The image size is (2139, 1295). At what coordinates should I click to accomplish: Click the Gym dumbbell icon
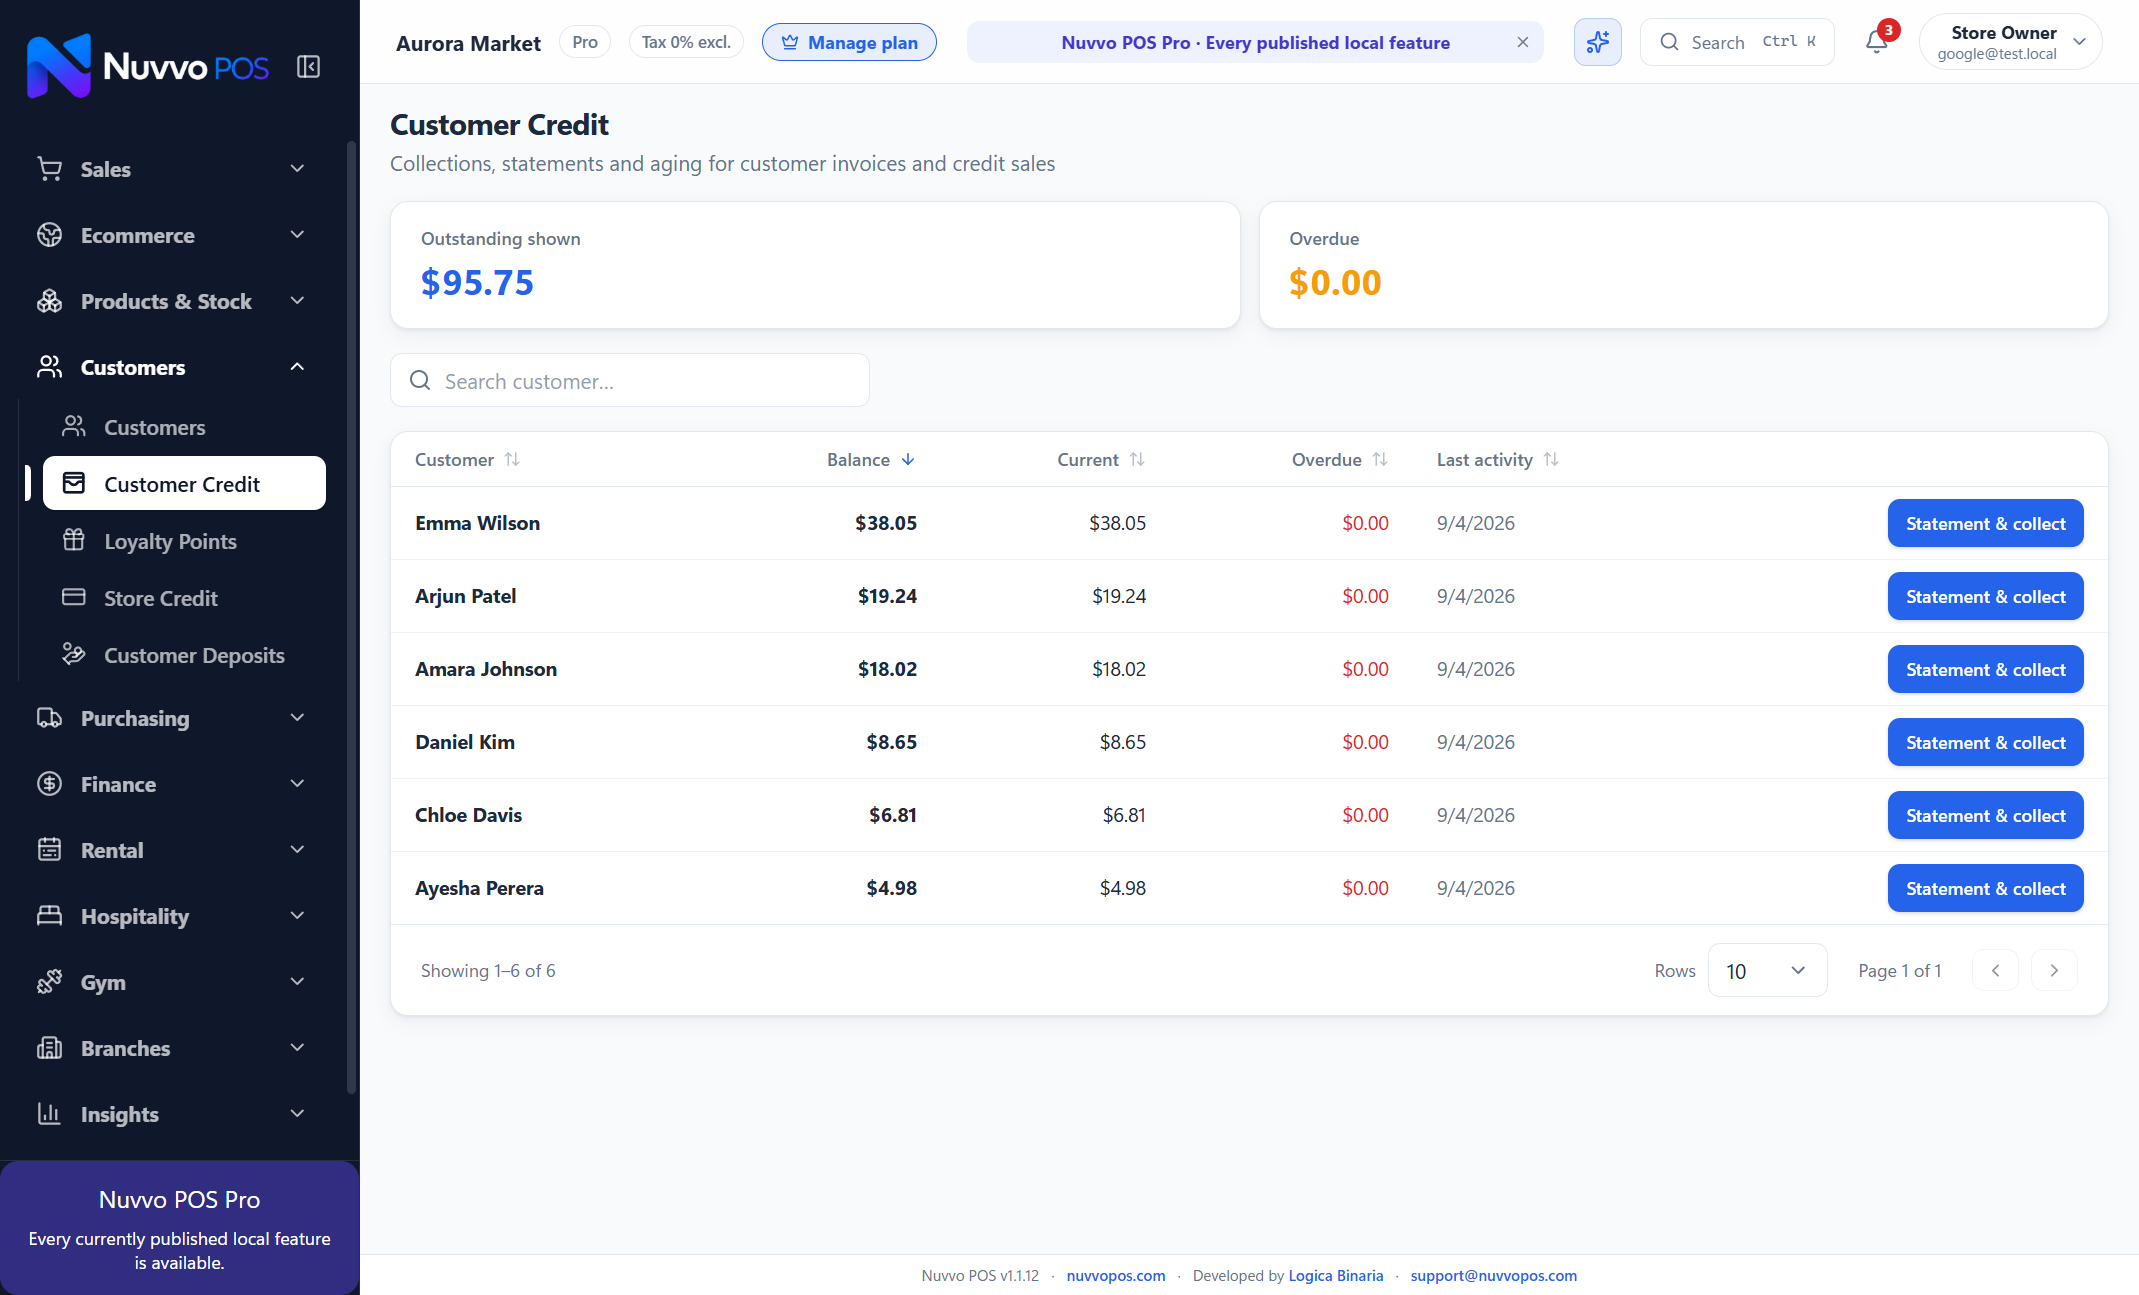click(x=49, y=982)
